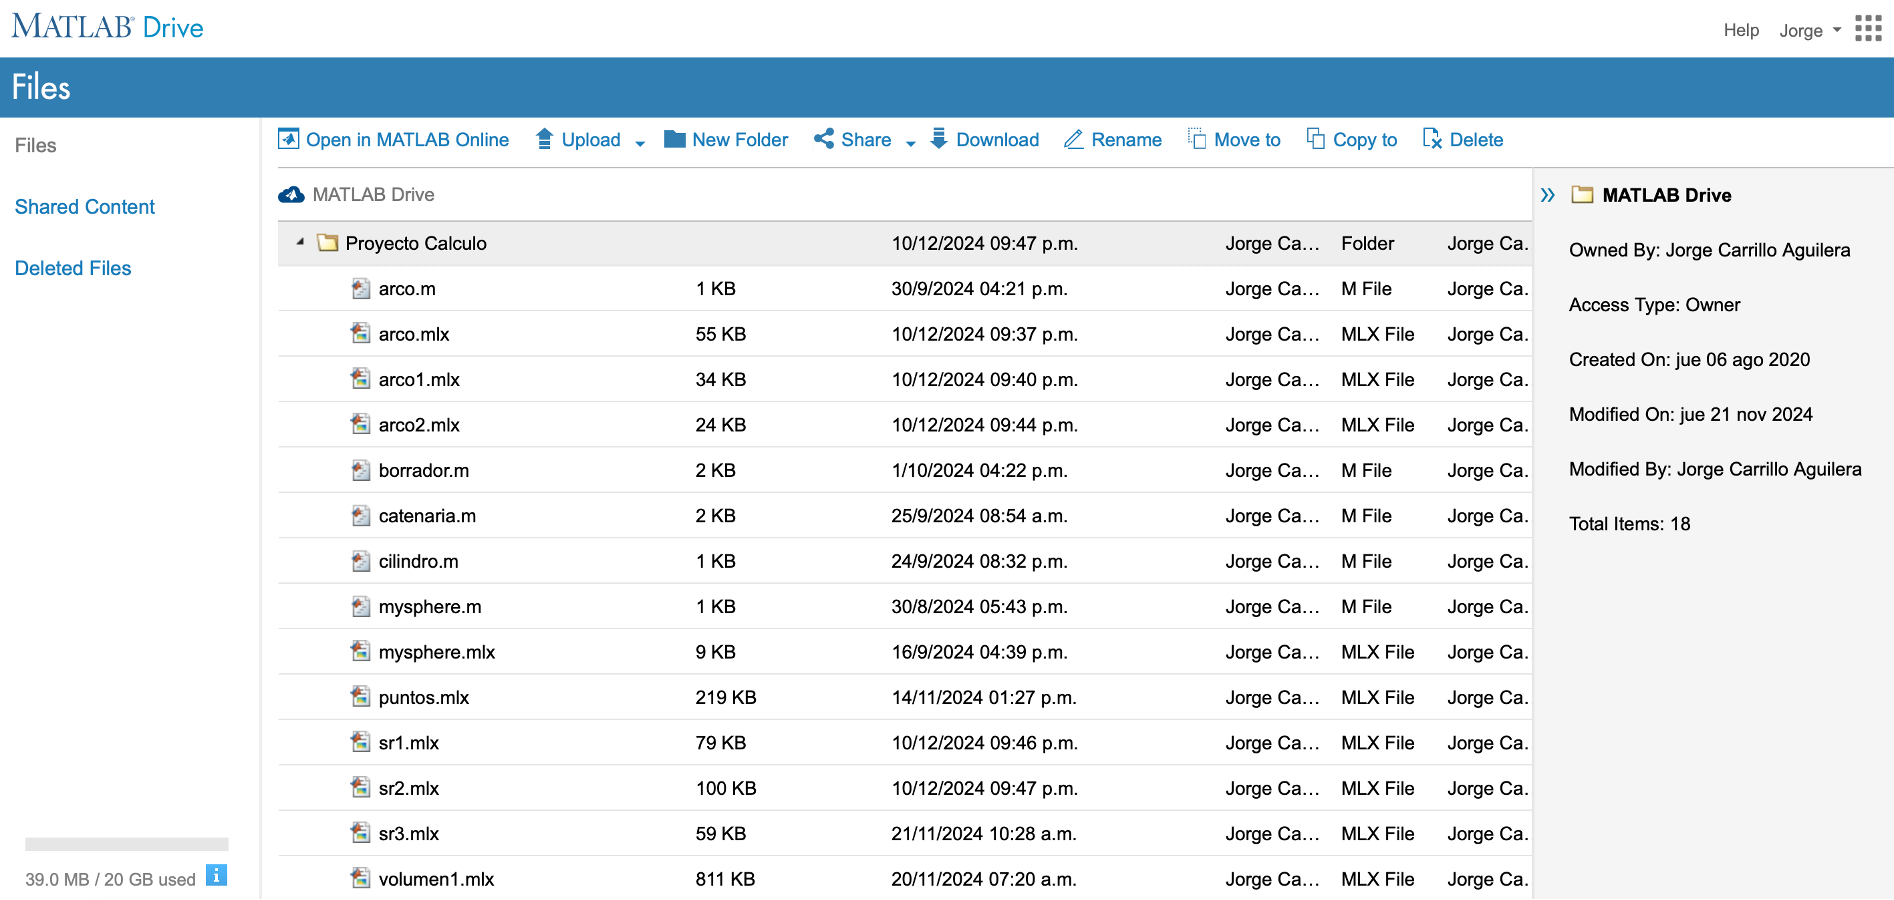Launch Open in MATLAB Online
The width and height of the screenshot is (1894, 900).
[394, 139]
